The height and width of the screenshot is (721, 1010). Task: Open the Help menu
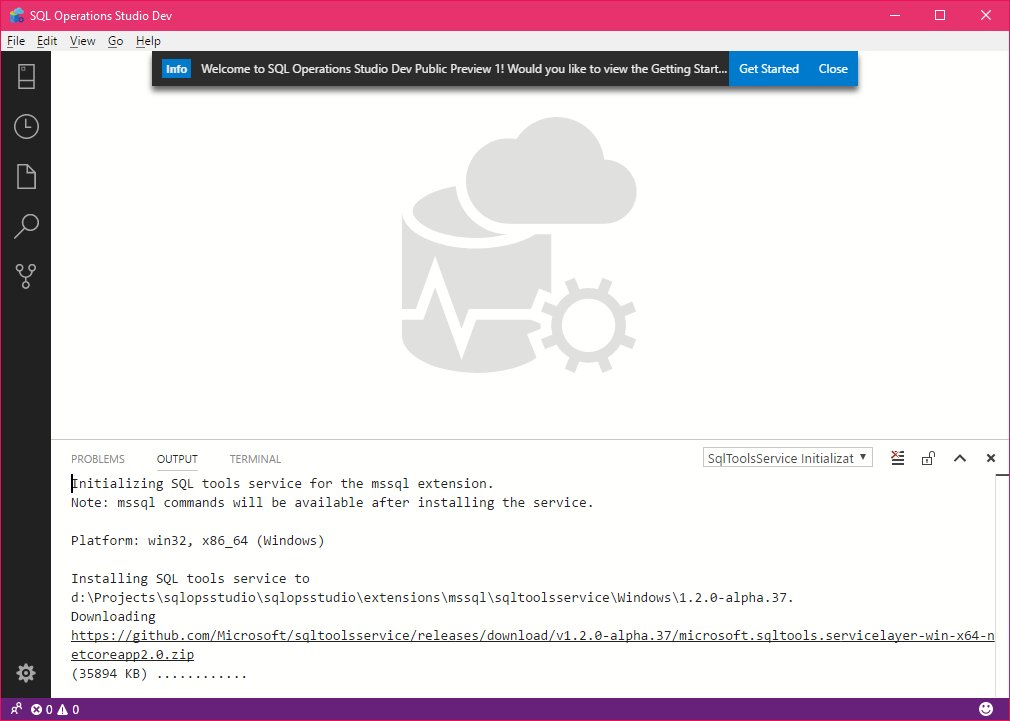pos(148,41)
